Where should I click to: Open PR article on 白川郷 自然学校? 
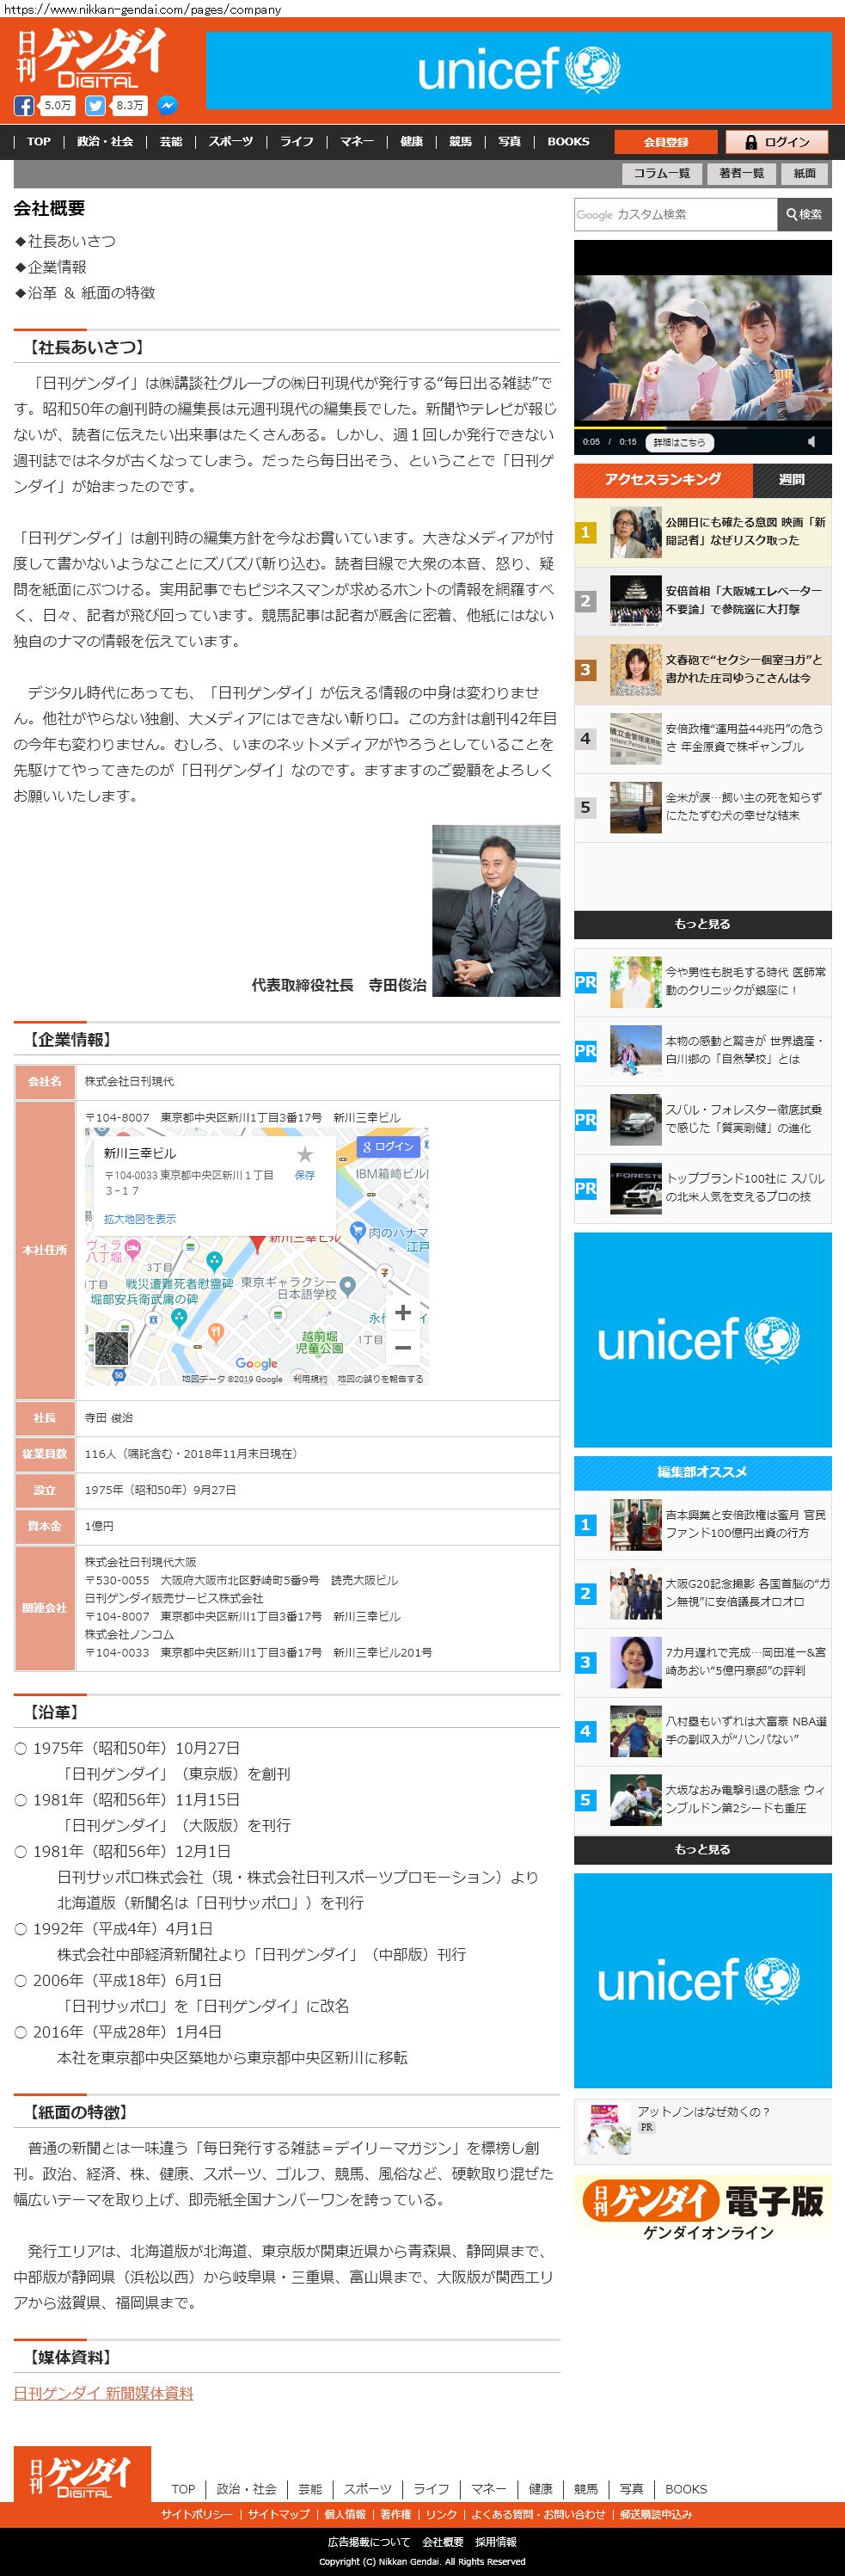pyautogui.click(x=703, y=1051)
